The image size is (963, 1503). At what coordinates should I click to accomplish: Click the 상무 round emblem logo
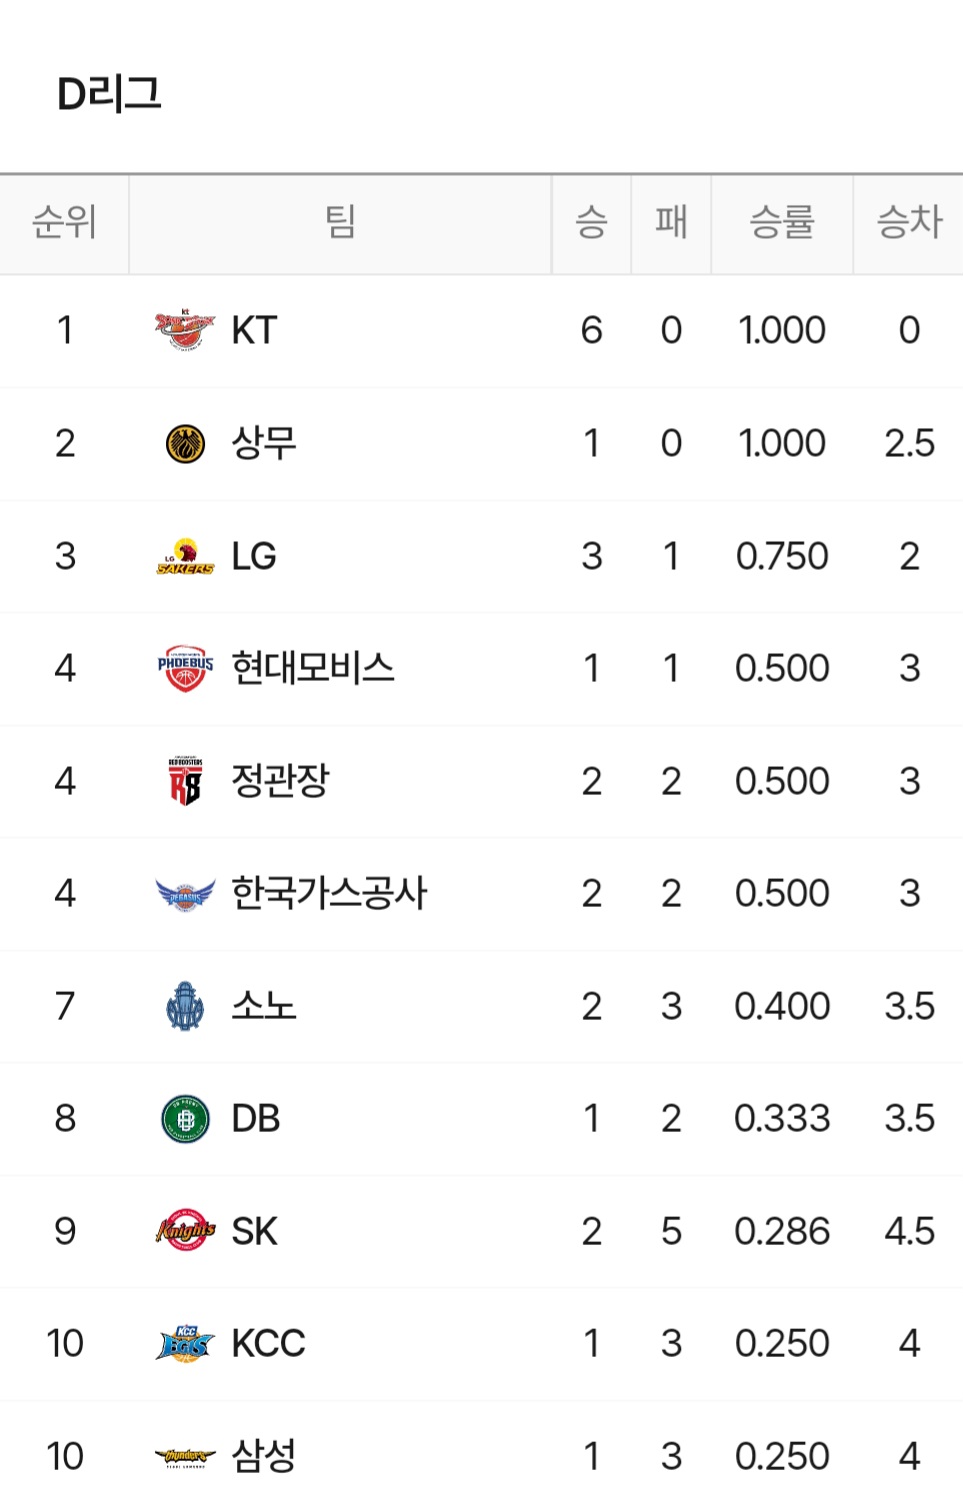[185, 443]
